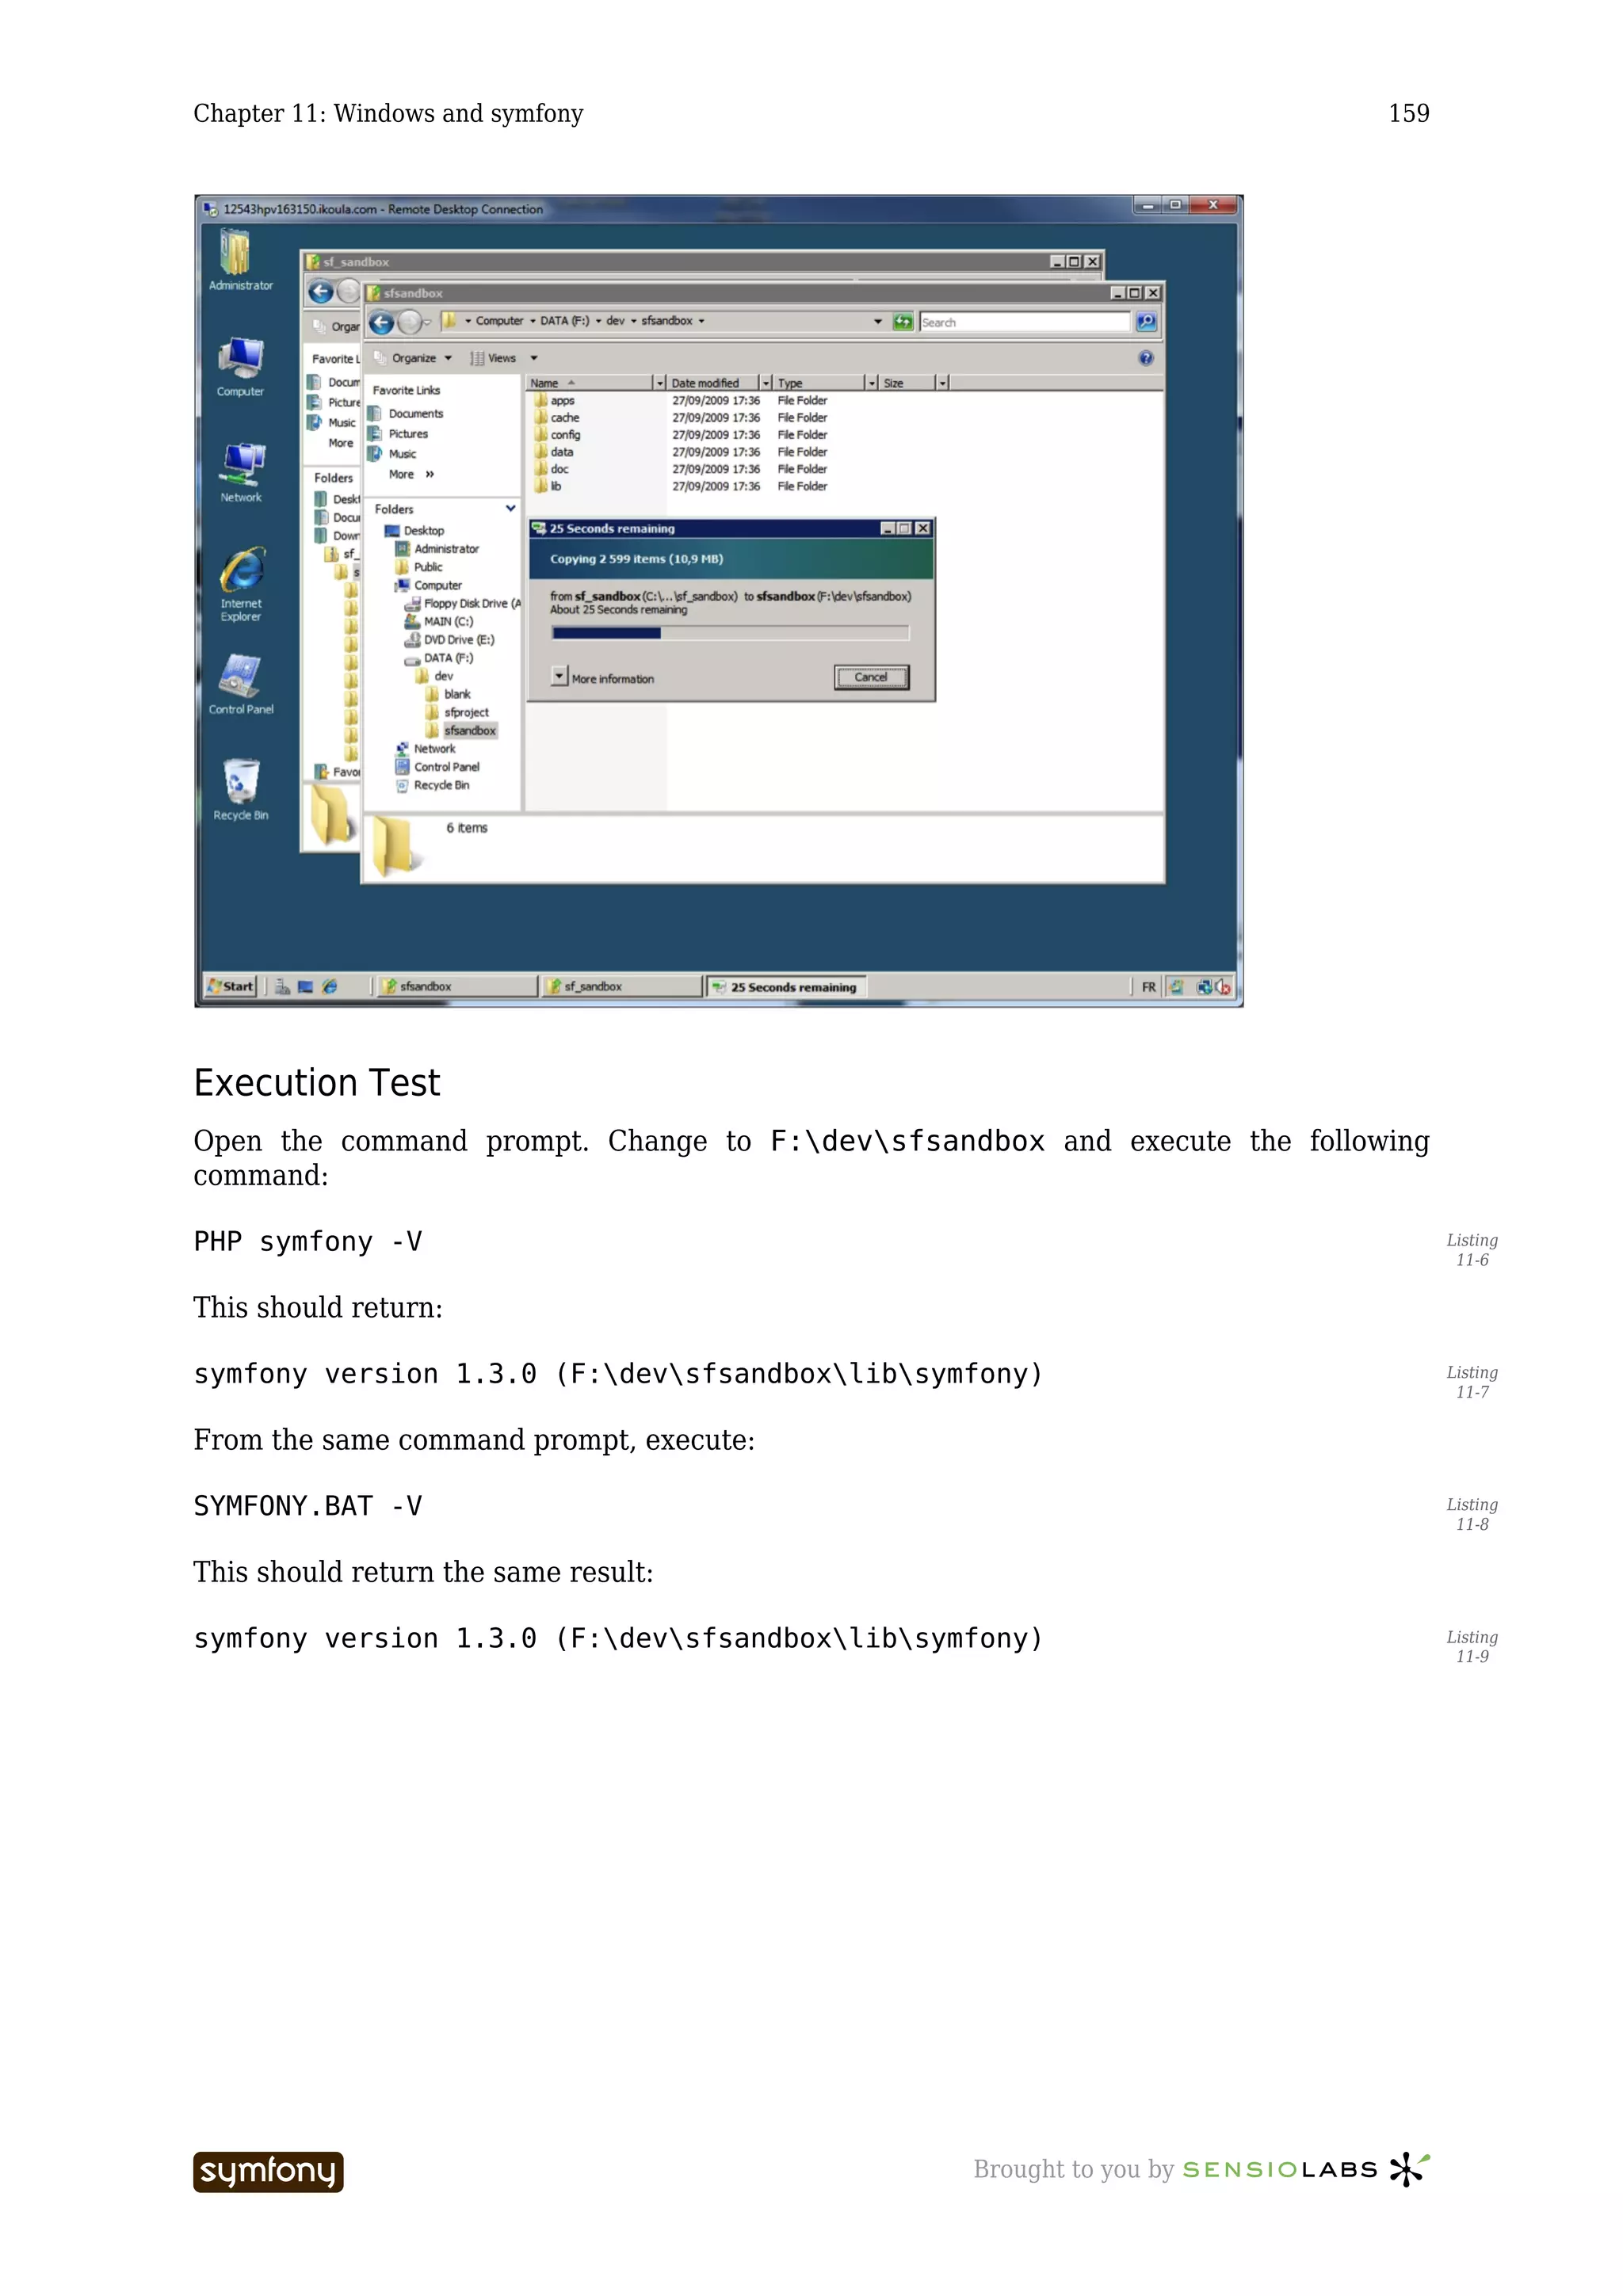The width and height of the screenshot is (1623, 2296).
Task: Select Public in the folder tree
Action: tap(420, 566)
